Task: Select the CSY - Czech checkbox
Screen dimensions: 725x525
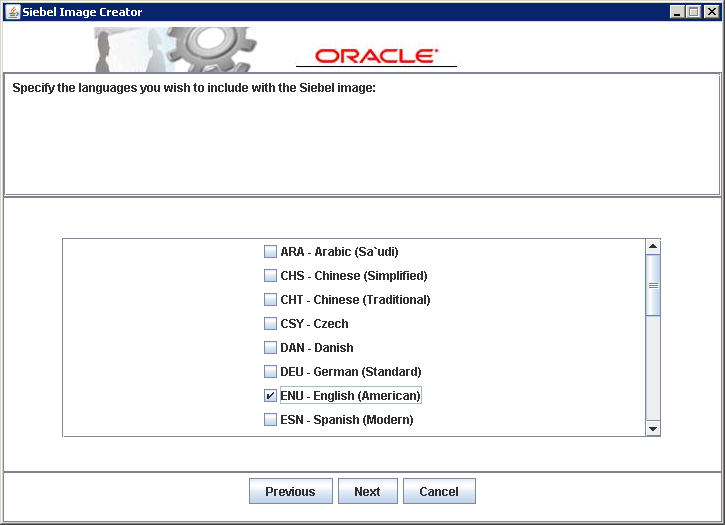Action: tap(270, 323)
